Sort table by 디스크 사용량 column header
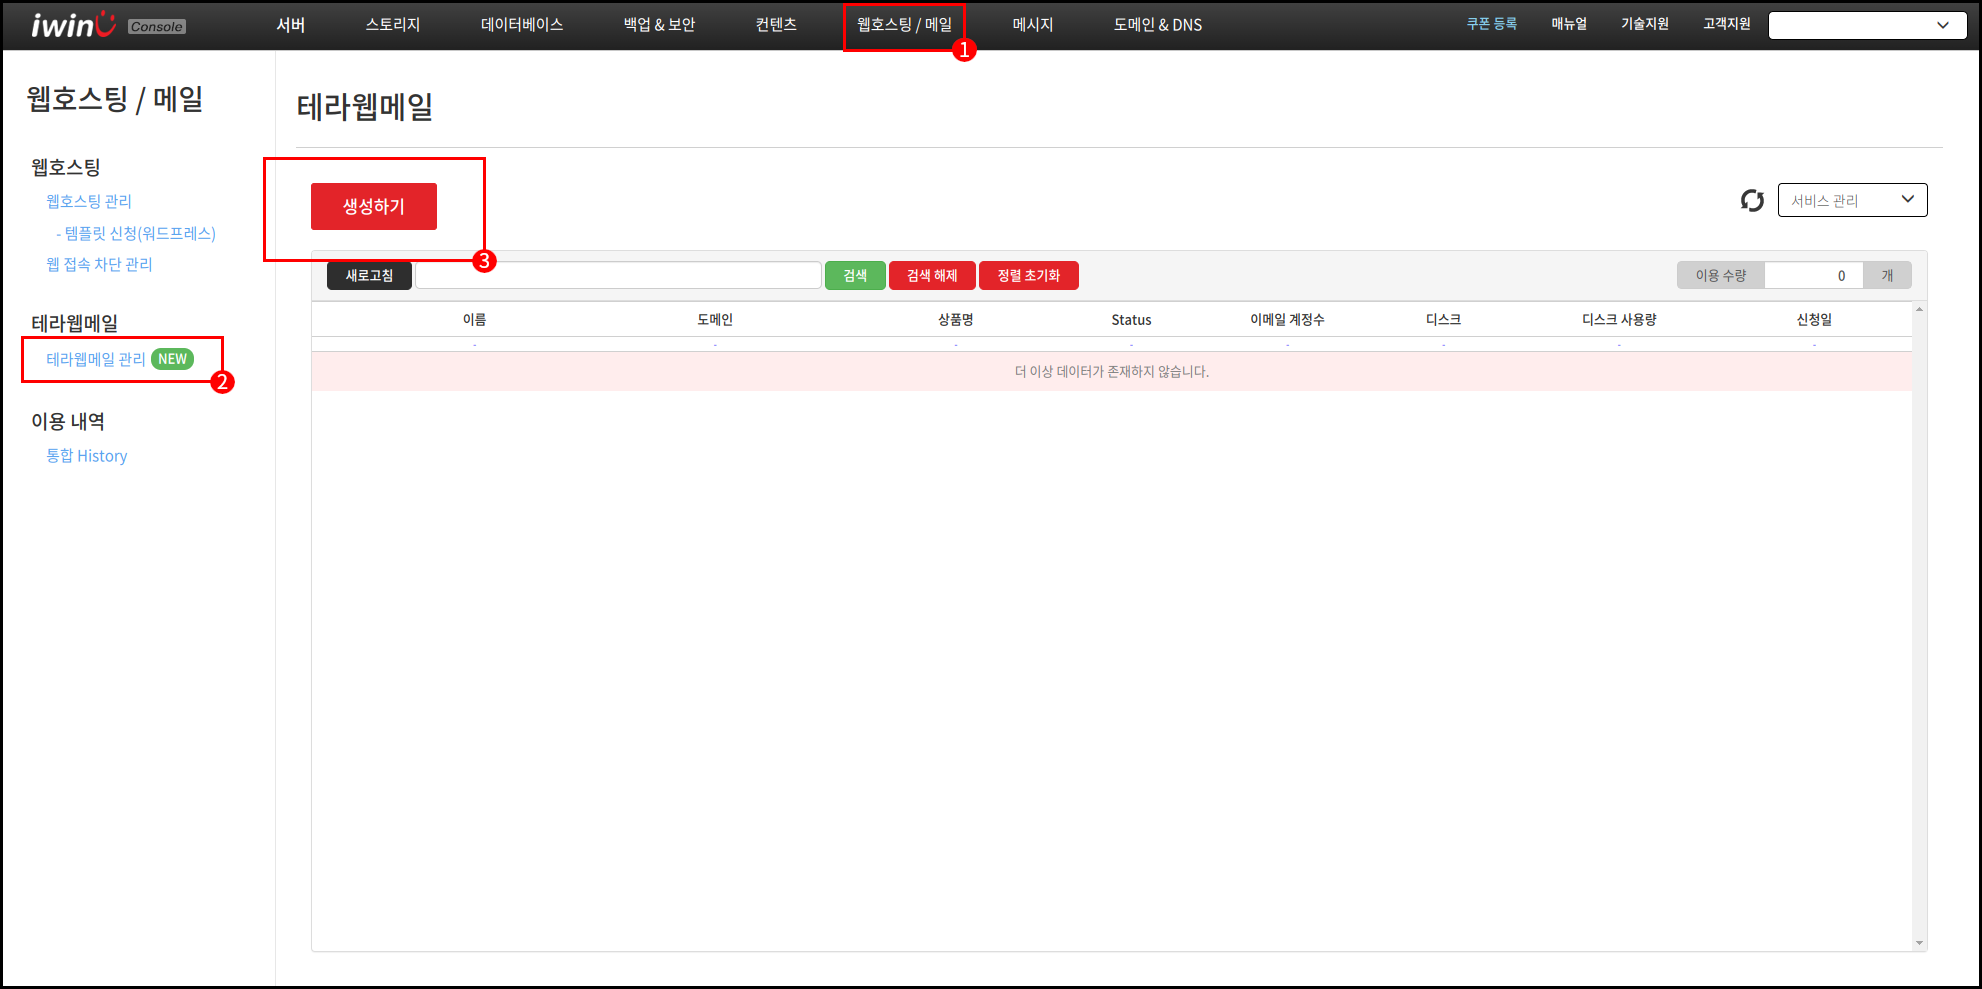 pos(1619,320)
